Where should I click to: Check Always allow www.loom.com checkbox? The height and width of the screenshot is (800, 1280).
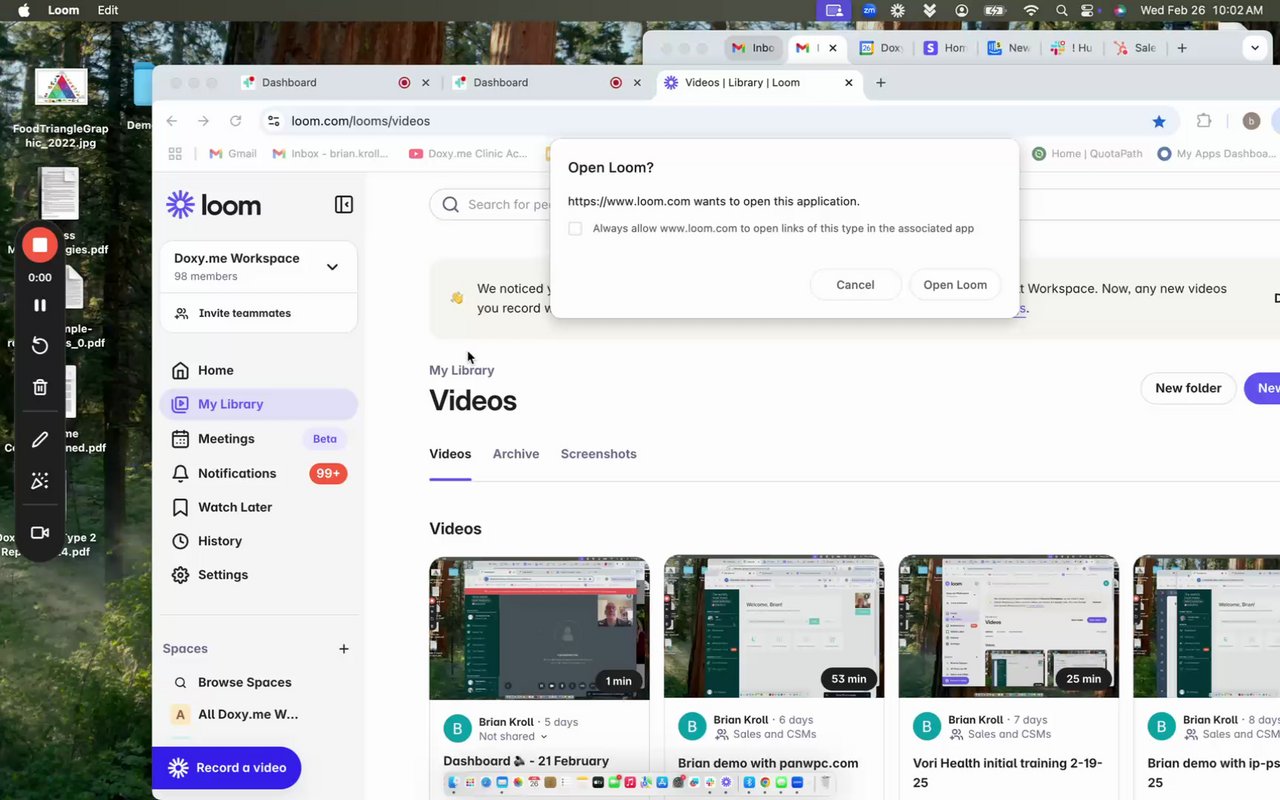pos(575,228)
